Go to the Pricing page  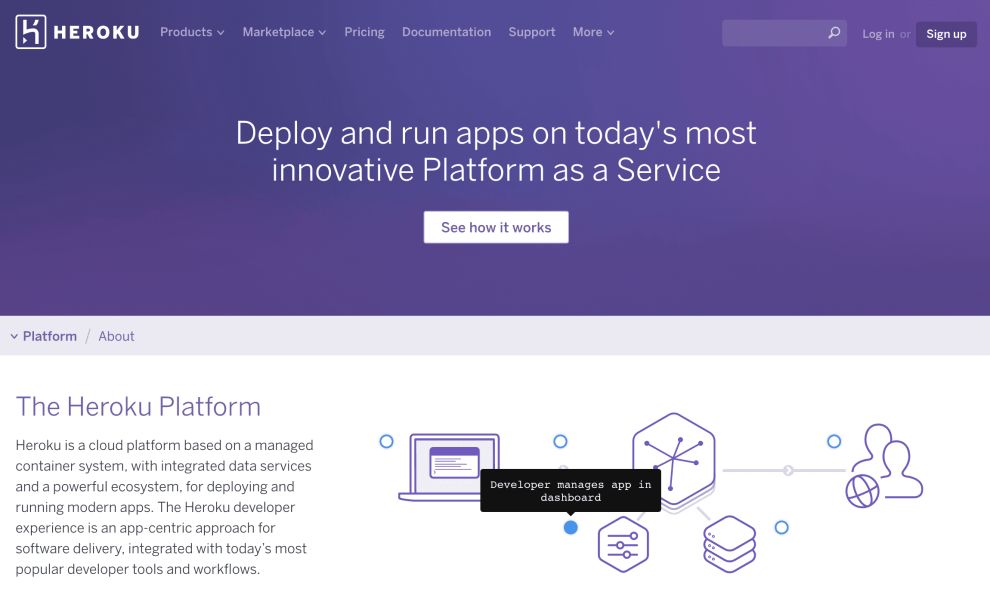coord(364,32)
